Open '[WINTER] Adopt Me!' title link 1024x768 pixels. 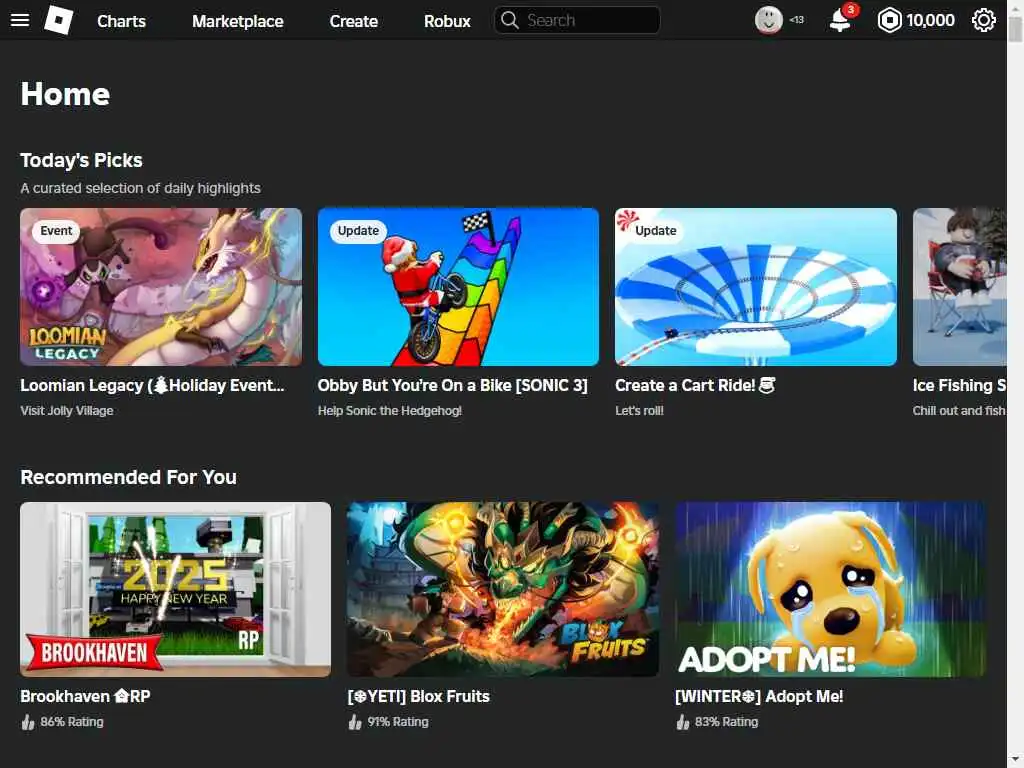(759, 696)
